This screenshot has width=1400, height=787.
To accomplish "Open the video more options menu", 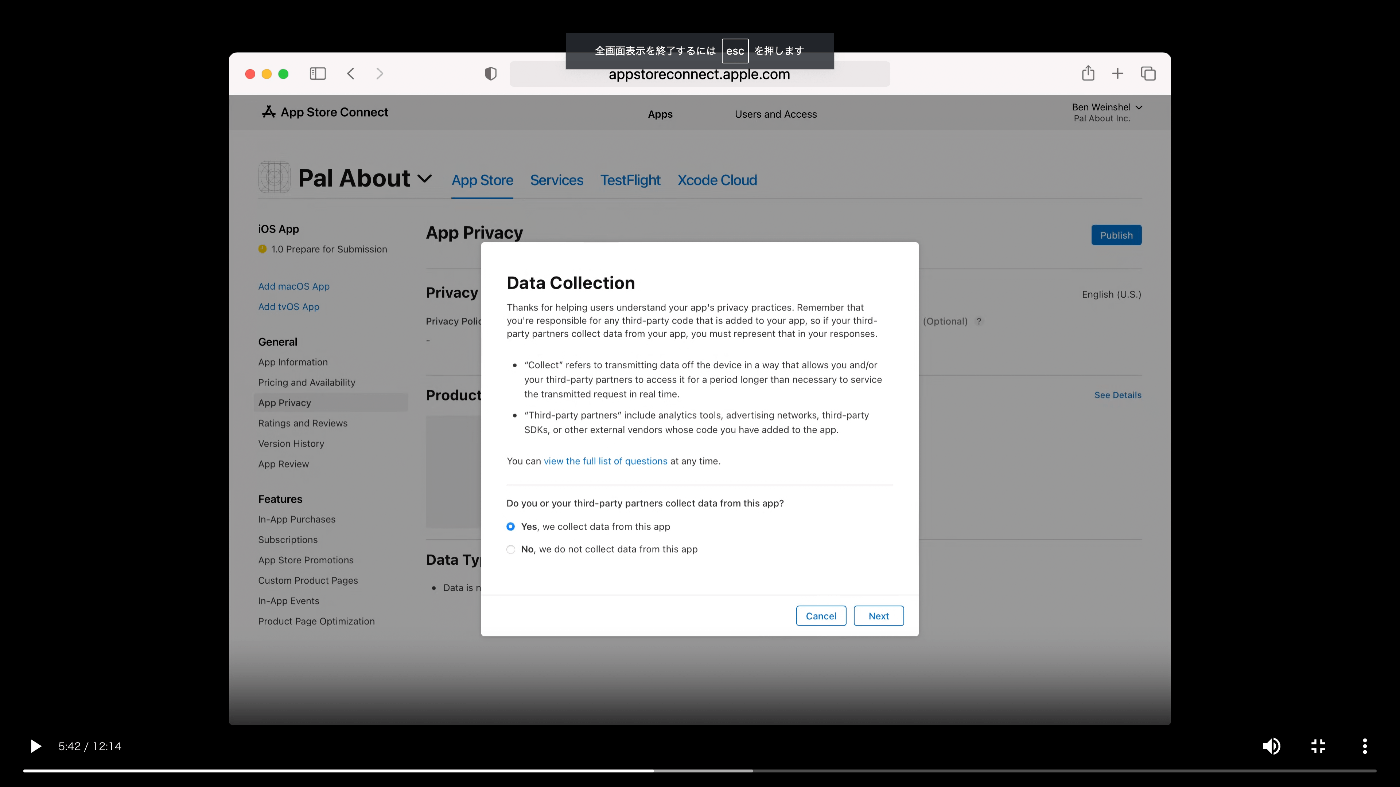I will (1364, 746).
